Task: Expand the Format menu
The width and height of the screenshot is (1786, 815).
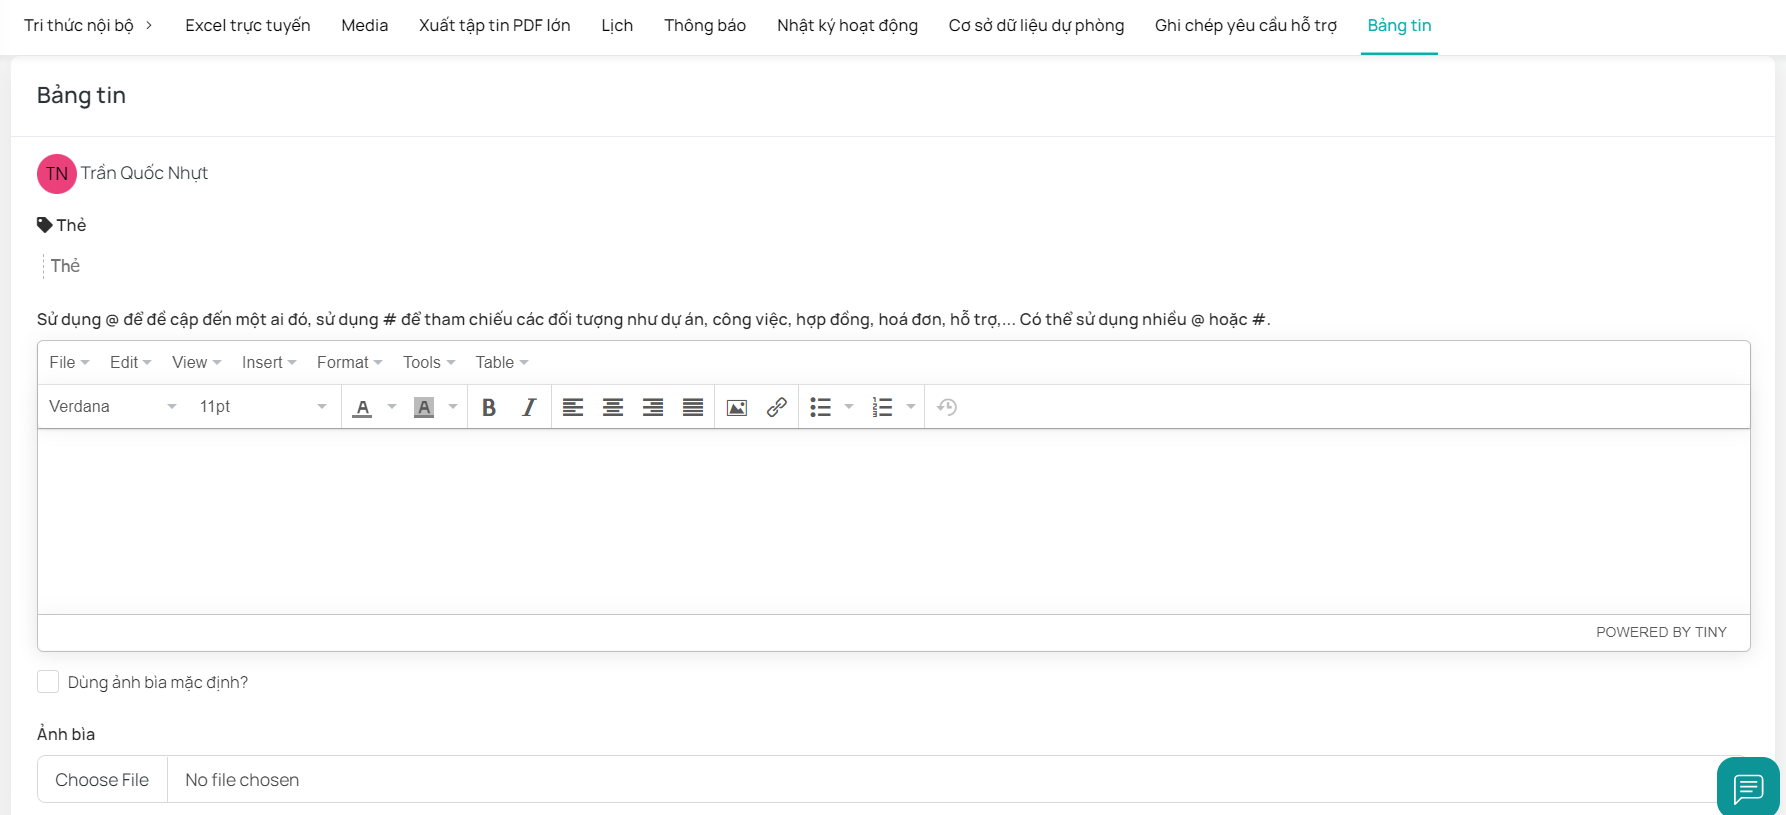Action: pos(349,362)
